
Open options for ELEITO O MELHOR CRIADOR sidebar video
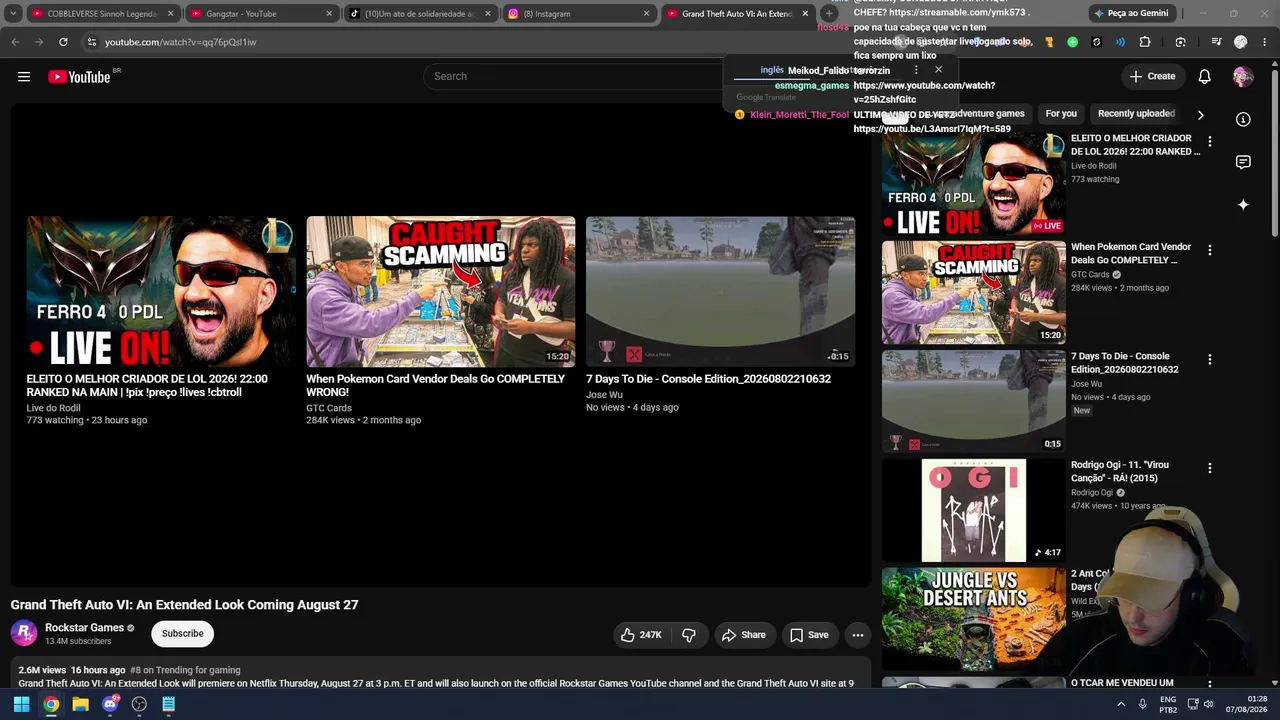1209,141
